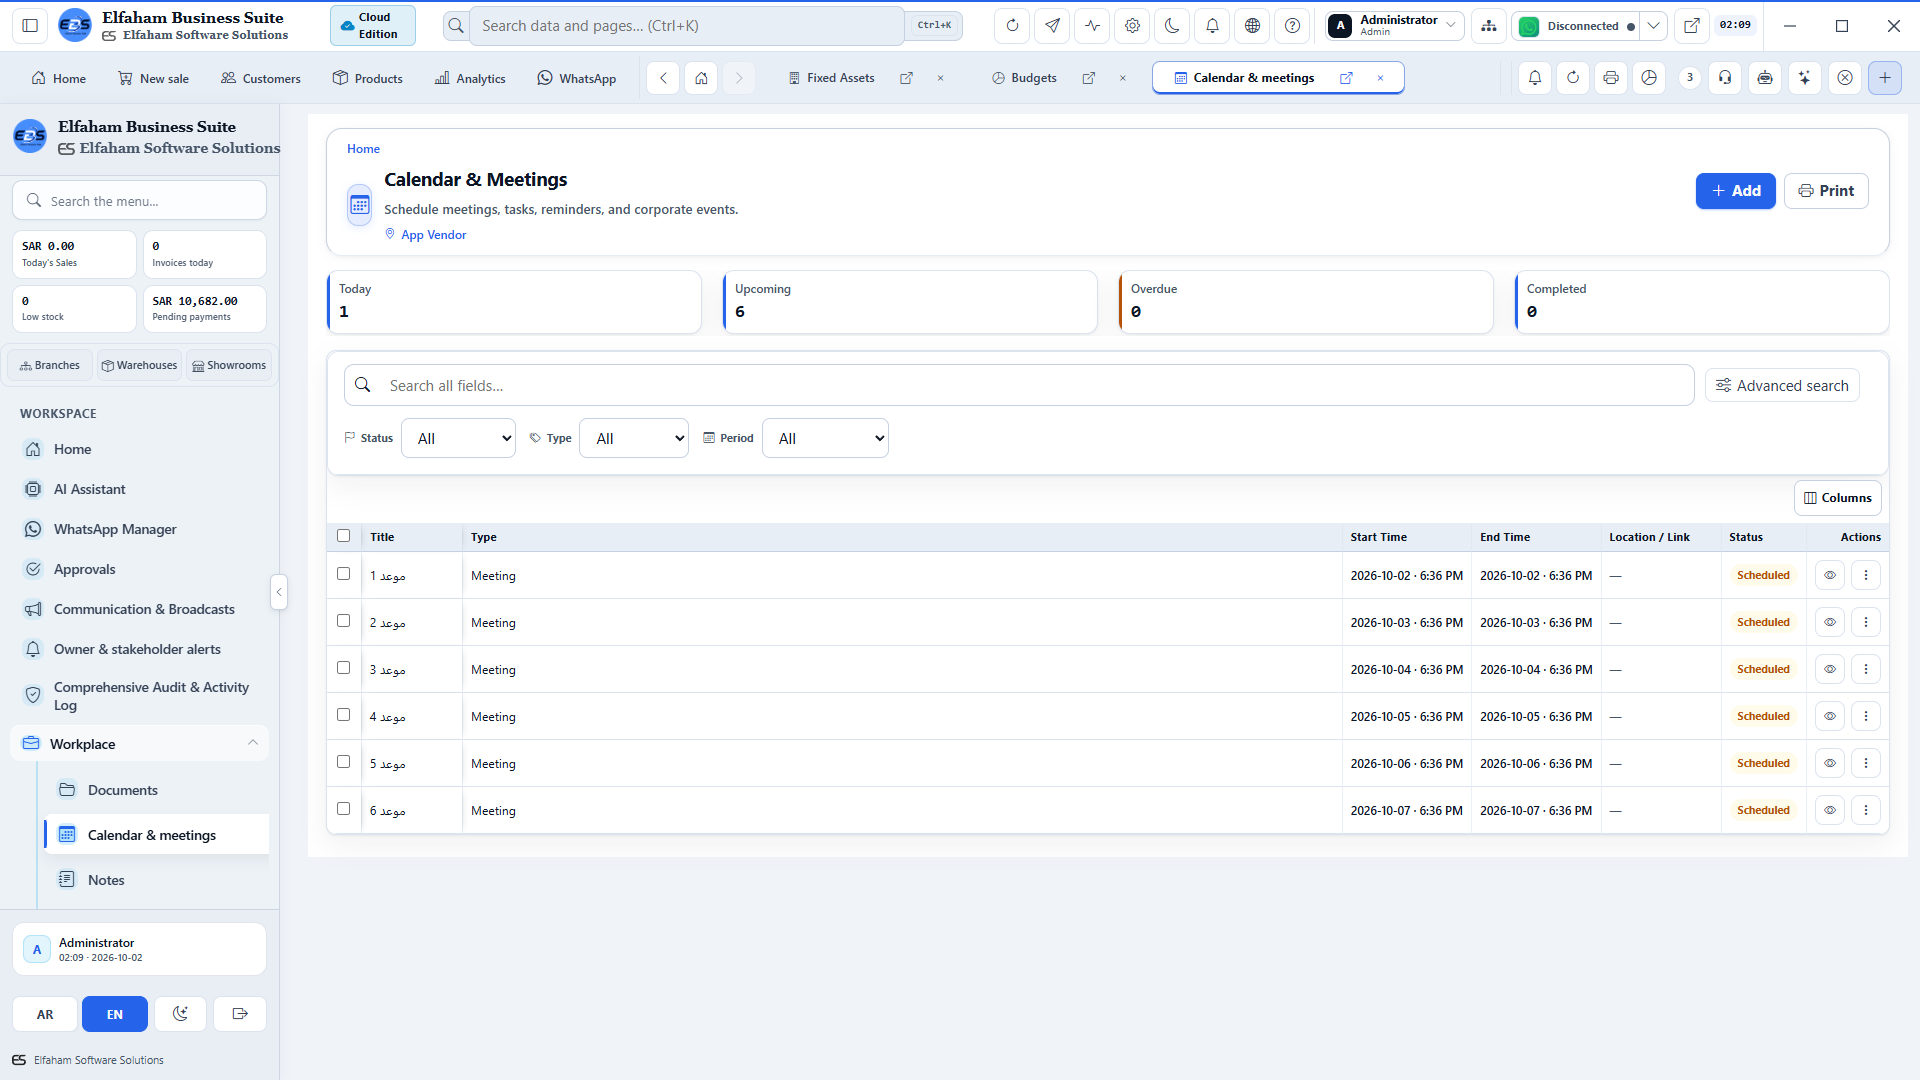Image resolution: width=1920 pixels, height=1080 pixels.
Task: View details eye icon for موعد 1
Action: click(1830, 575)
